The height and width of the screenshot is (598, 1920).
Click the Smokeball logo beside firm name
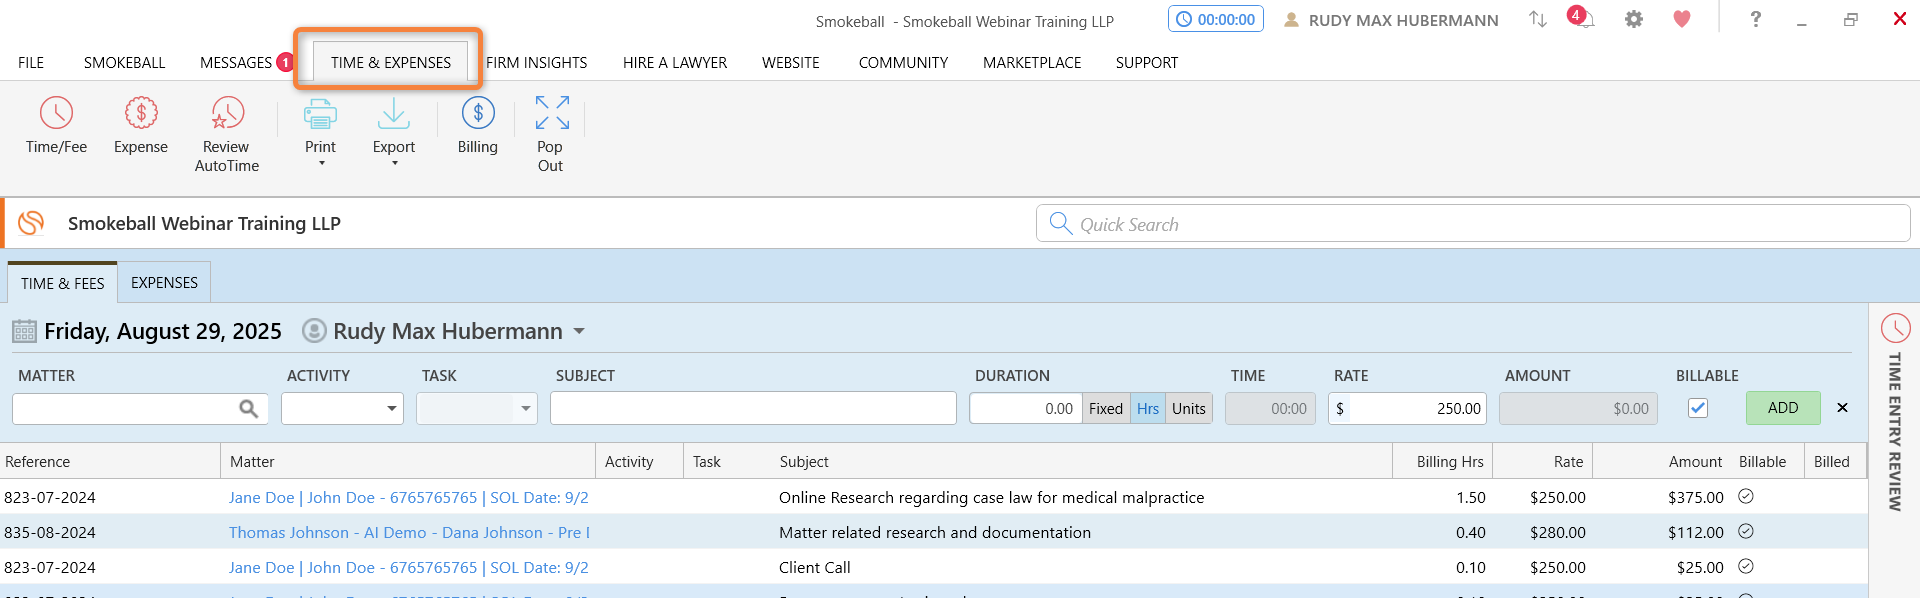(31, 223)
